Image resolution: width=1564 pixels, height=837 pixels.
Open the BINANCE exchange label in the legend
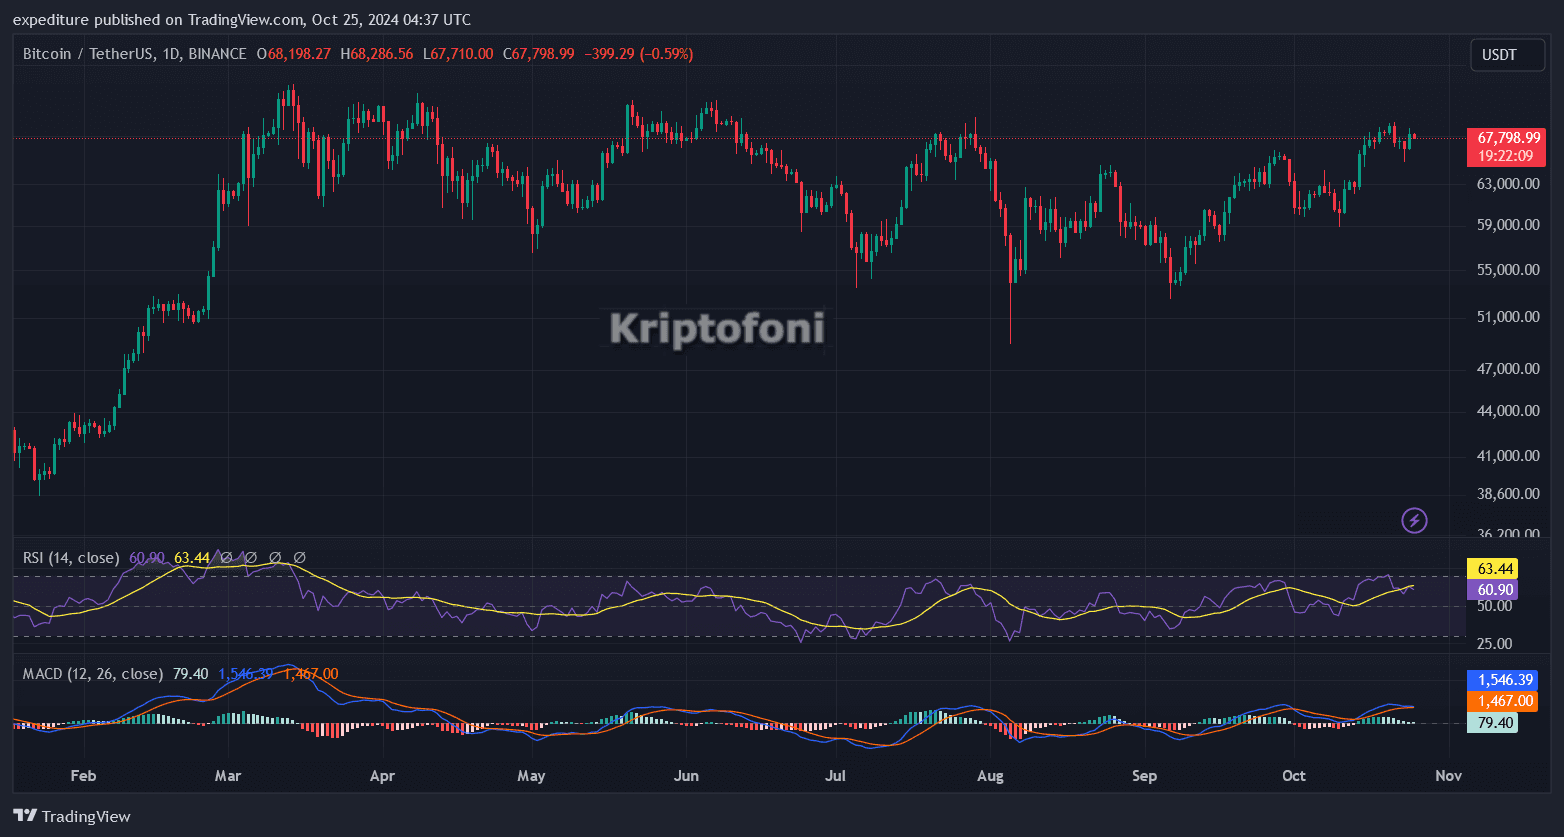(216, 54)
